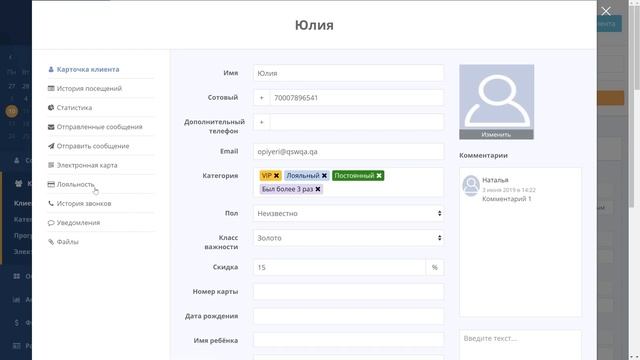Open Электронная карта section
Screen dimensions: 640x360
click(x=87, y=165)
